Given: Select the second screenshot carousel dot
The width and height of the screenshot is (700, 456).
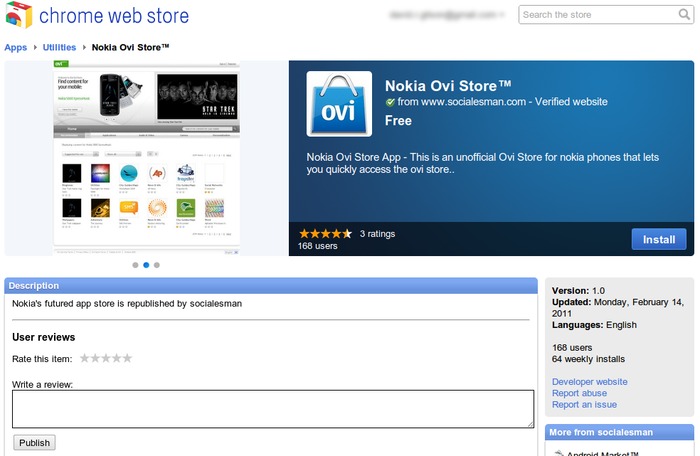Looking at the screenshot, I should [146, 266].
